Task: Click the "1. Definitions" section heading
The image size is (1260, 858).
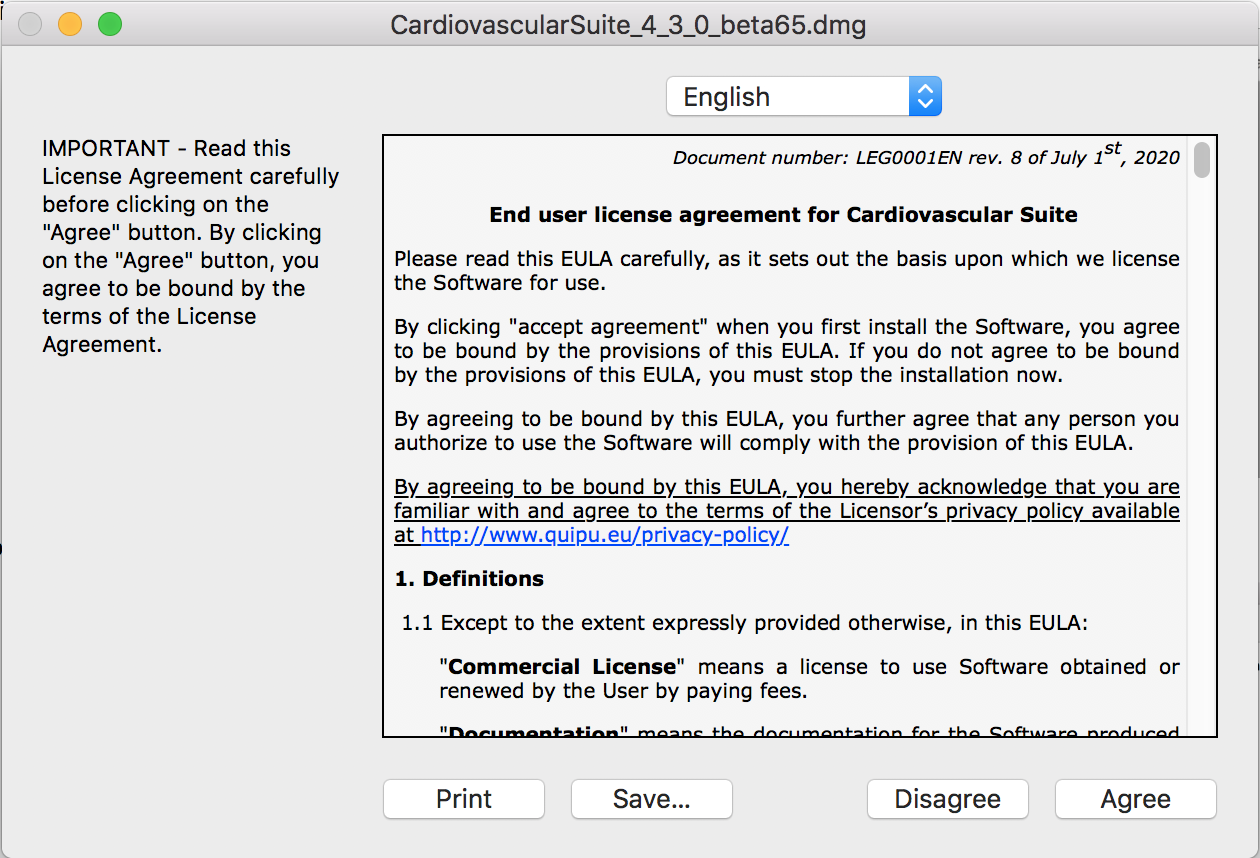Action: click(x=469, y=579)
